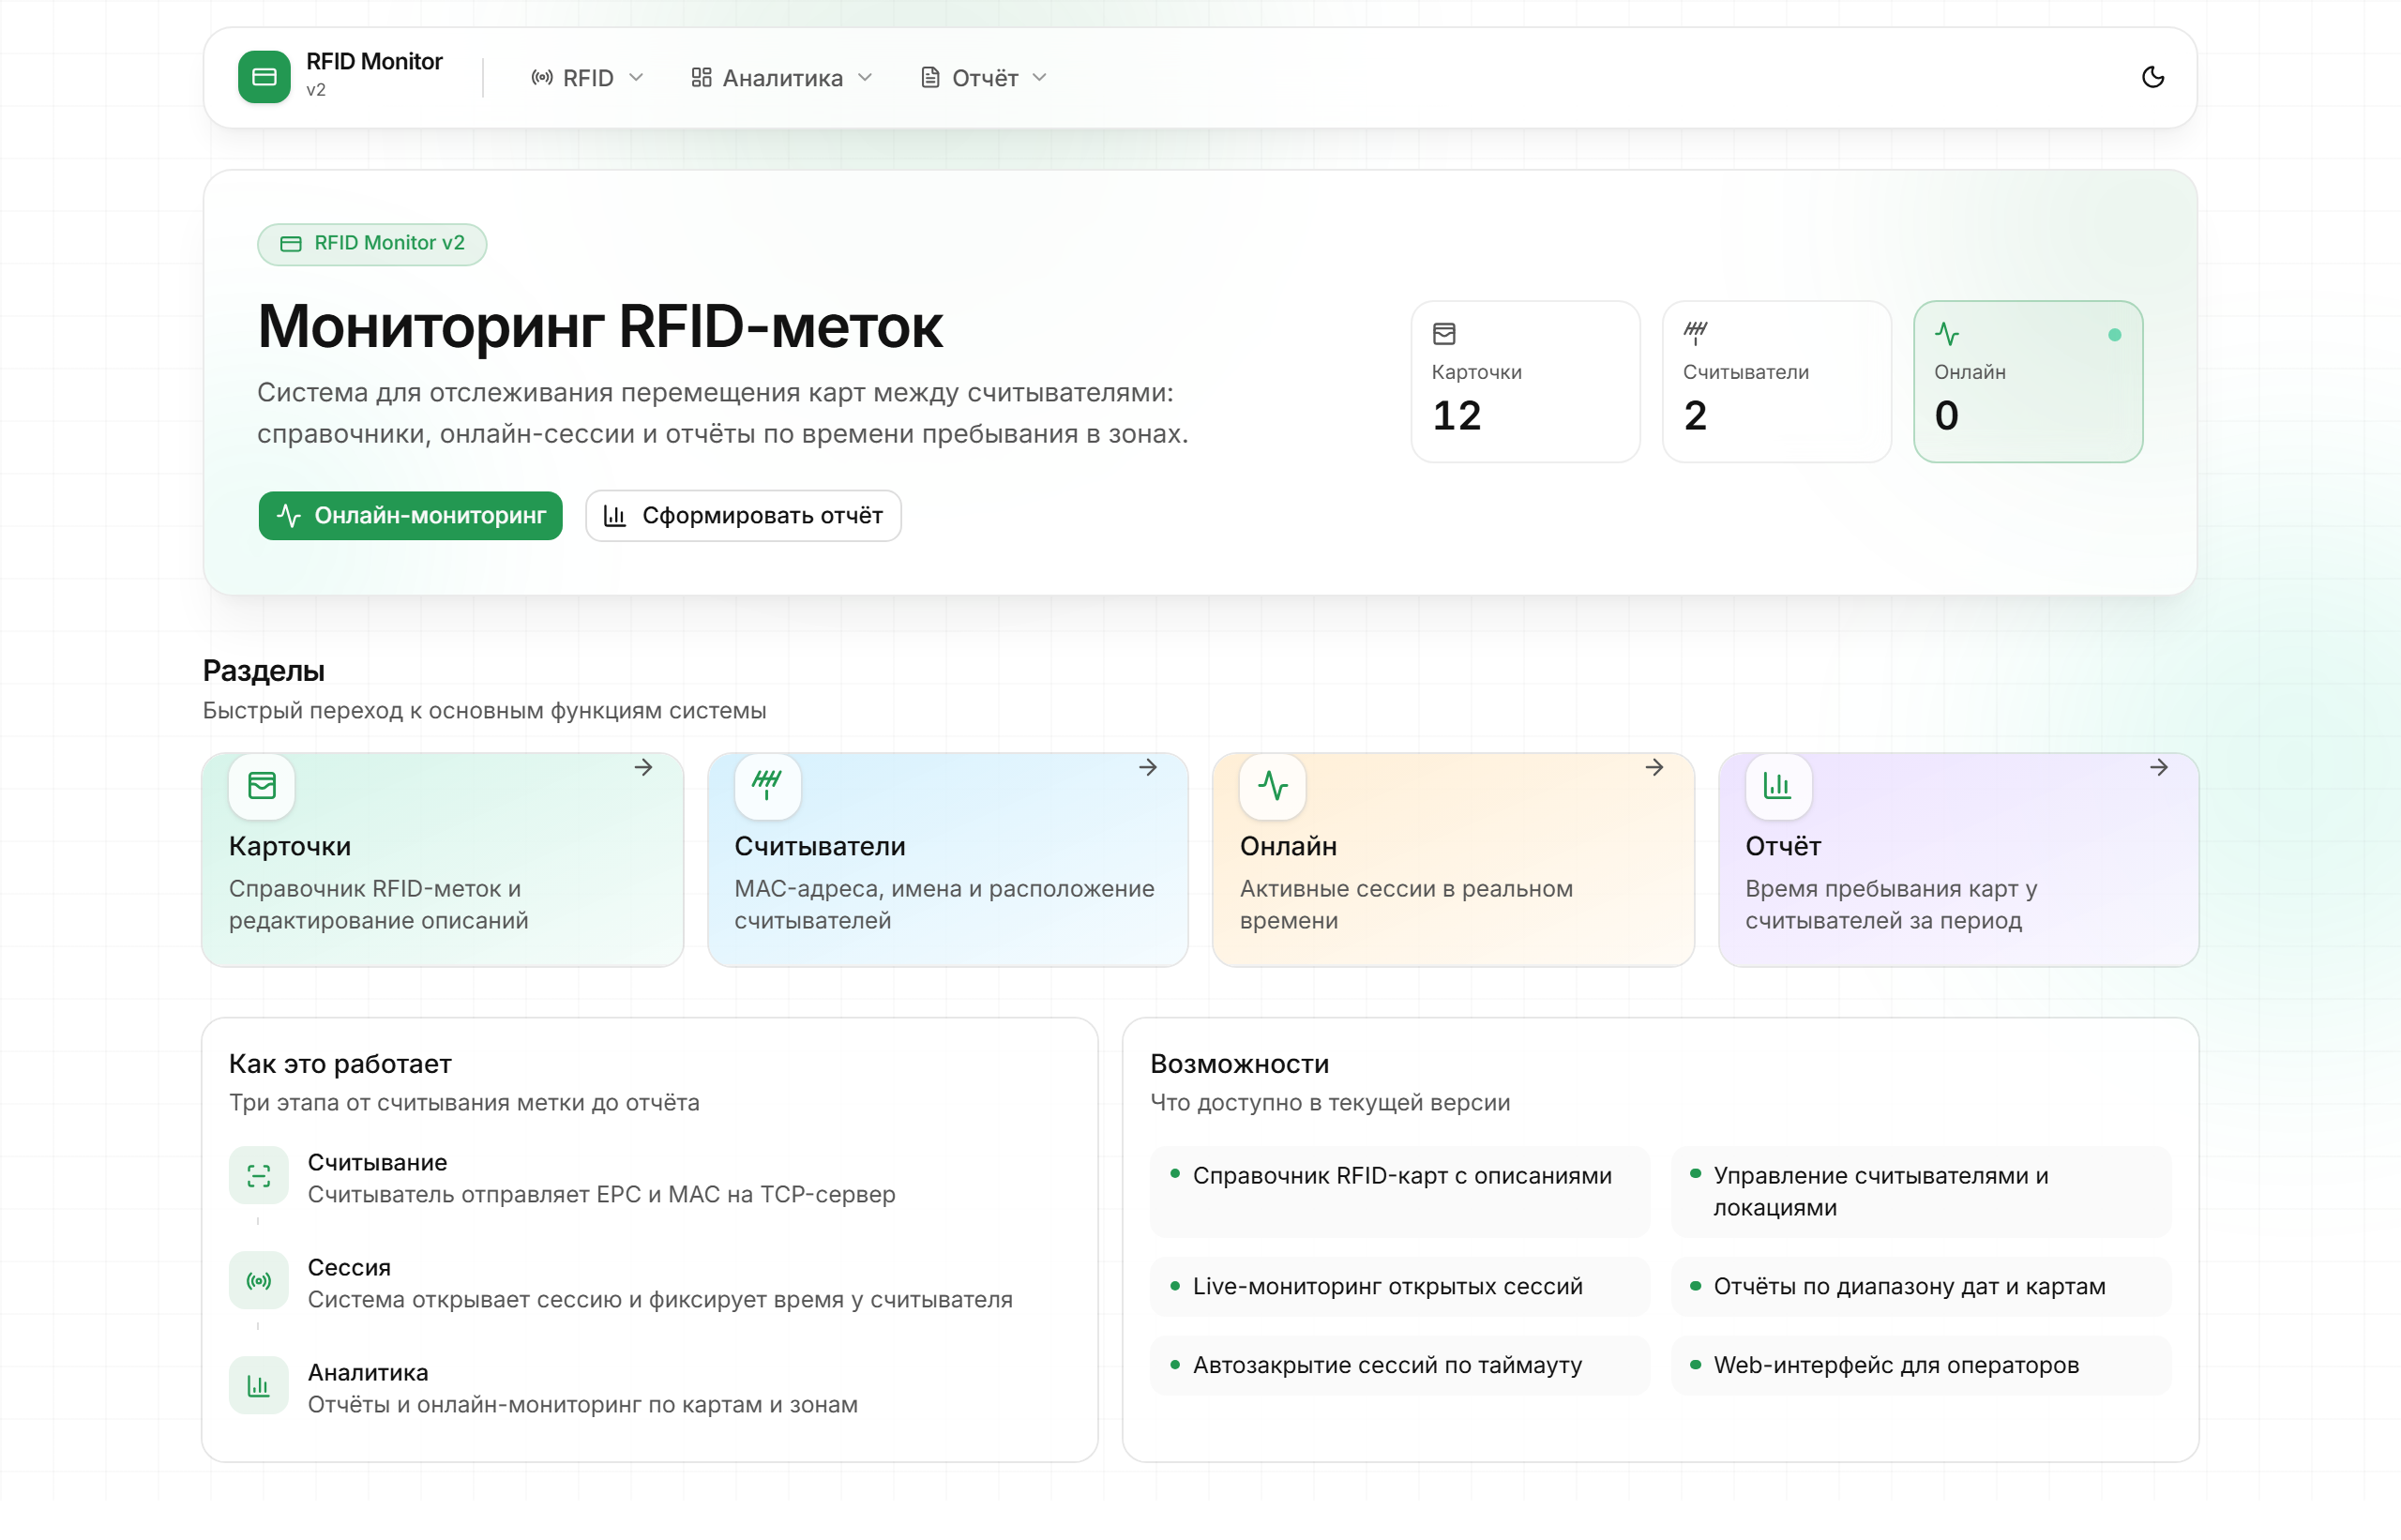Viewport: 2401px width, 1540px height.
Task: Click the green online status dot
Action: [x=2114, y=335]
